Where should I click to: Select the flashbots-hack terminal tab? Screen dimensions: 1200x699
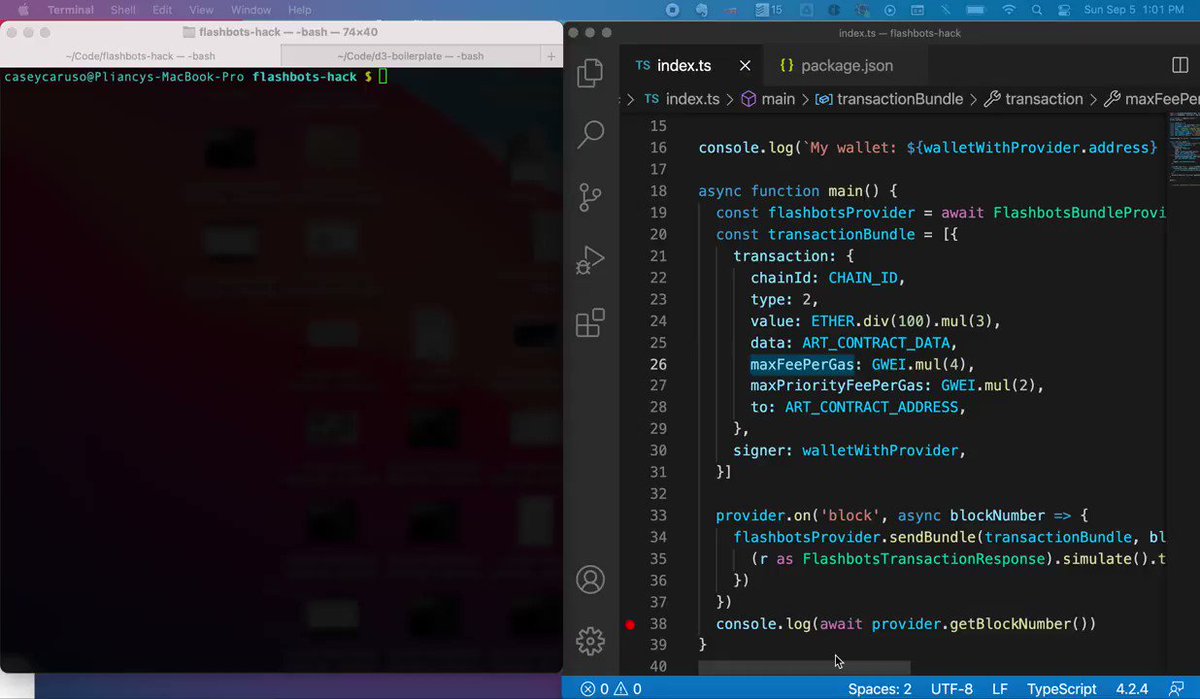click(142, 56)
